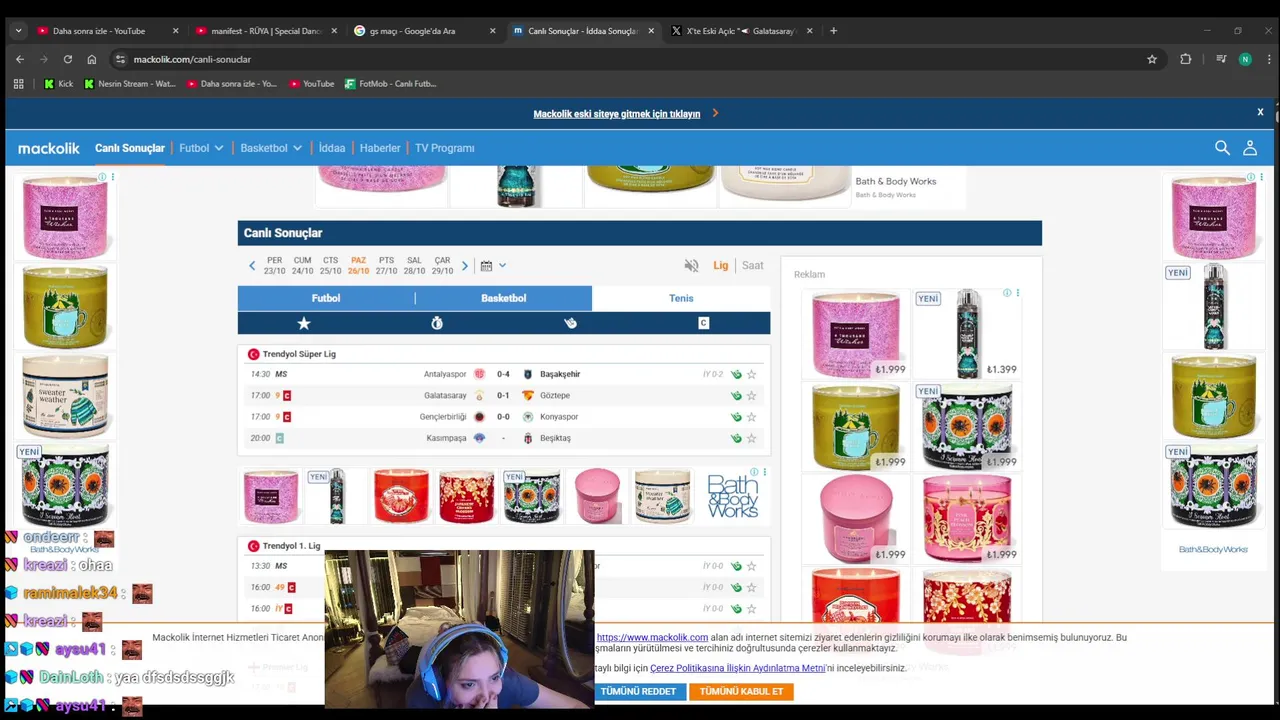Image resolution: width=1280 pixels, height=720 pixels.
Task: Sort matches by Lig
Action: click(720, 265)
